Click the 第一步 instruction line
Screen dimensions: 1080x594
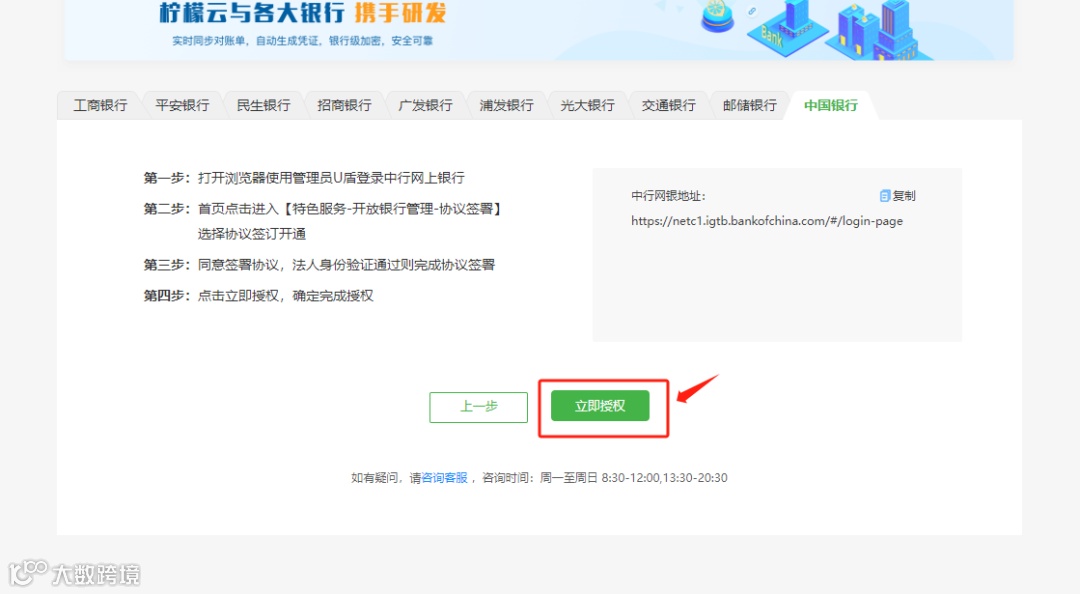click(x=304, y=178)
